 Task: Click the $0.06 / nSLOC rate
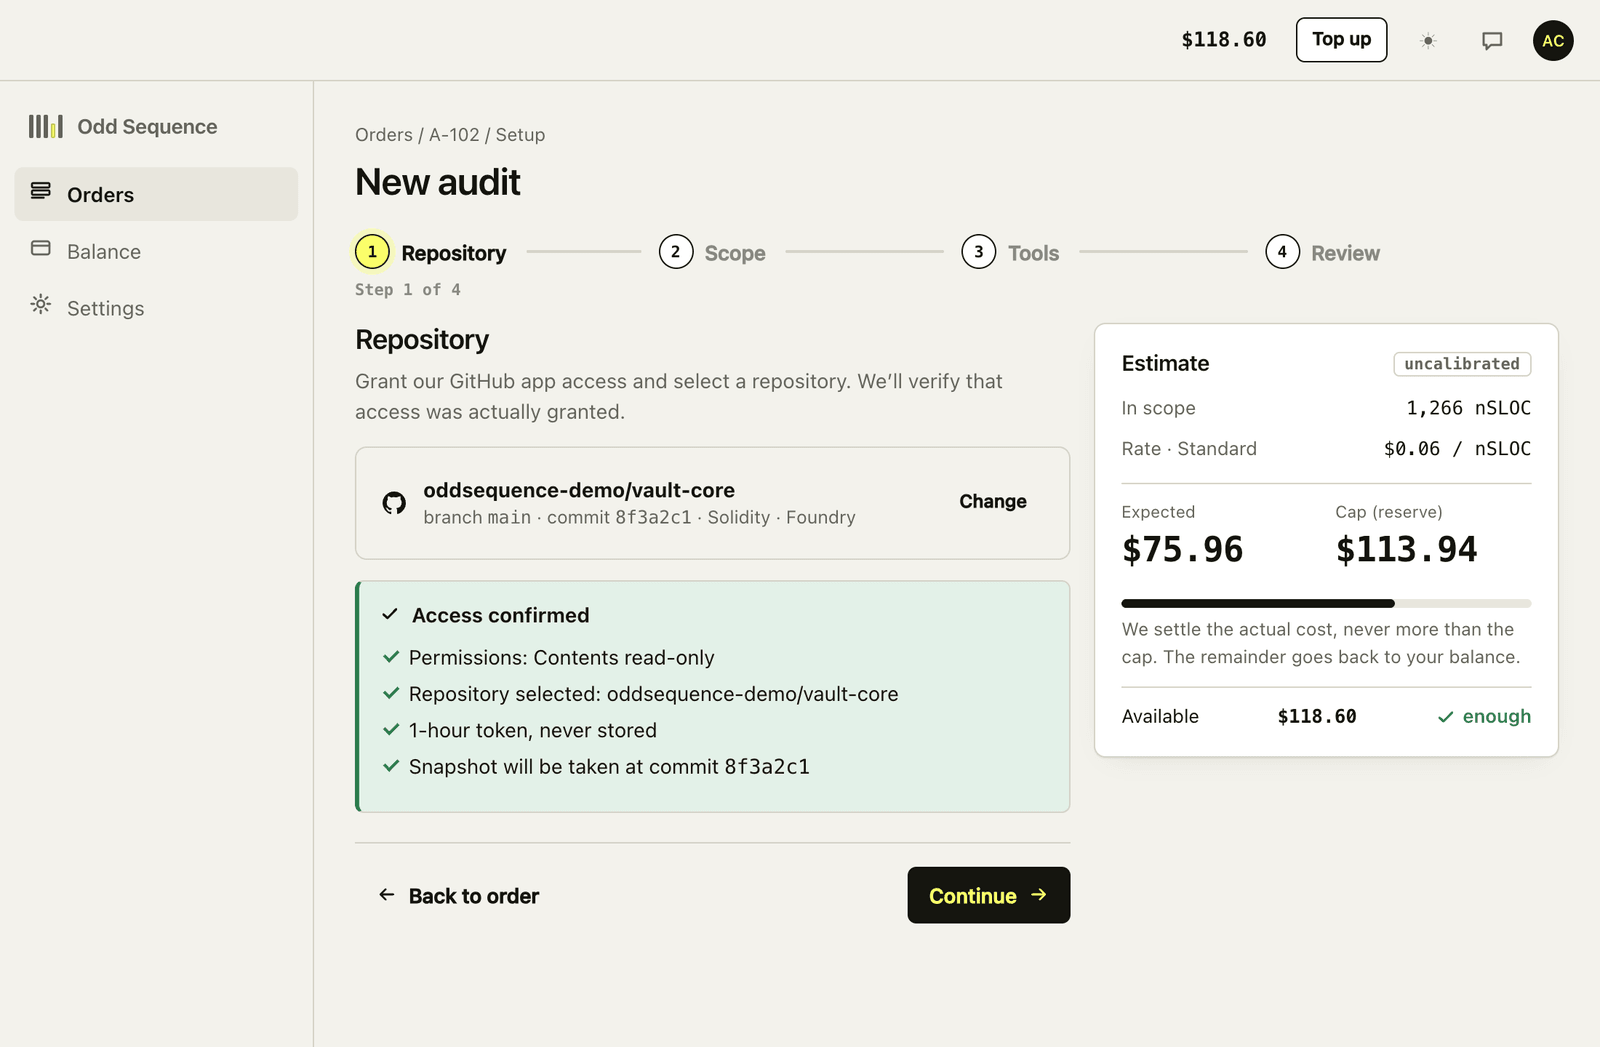[1457, 449]
